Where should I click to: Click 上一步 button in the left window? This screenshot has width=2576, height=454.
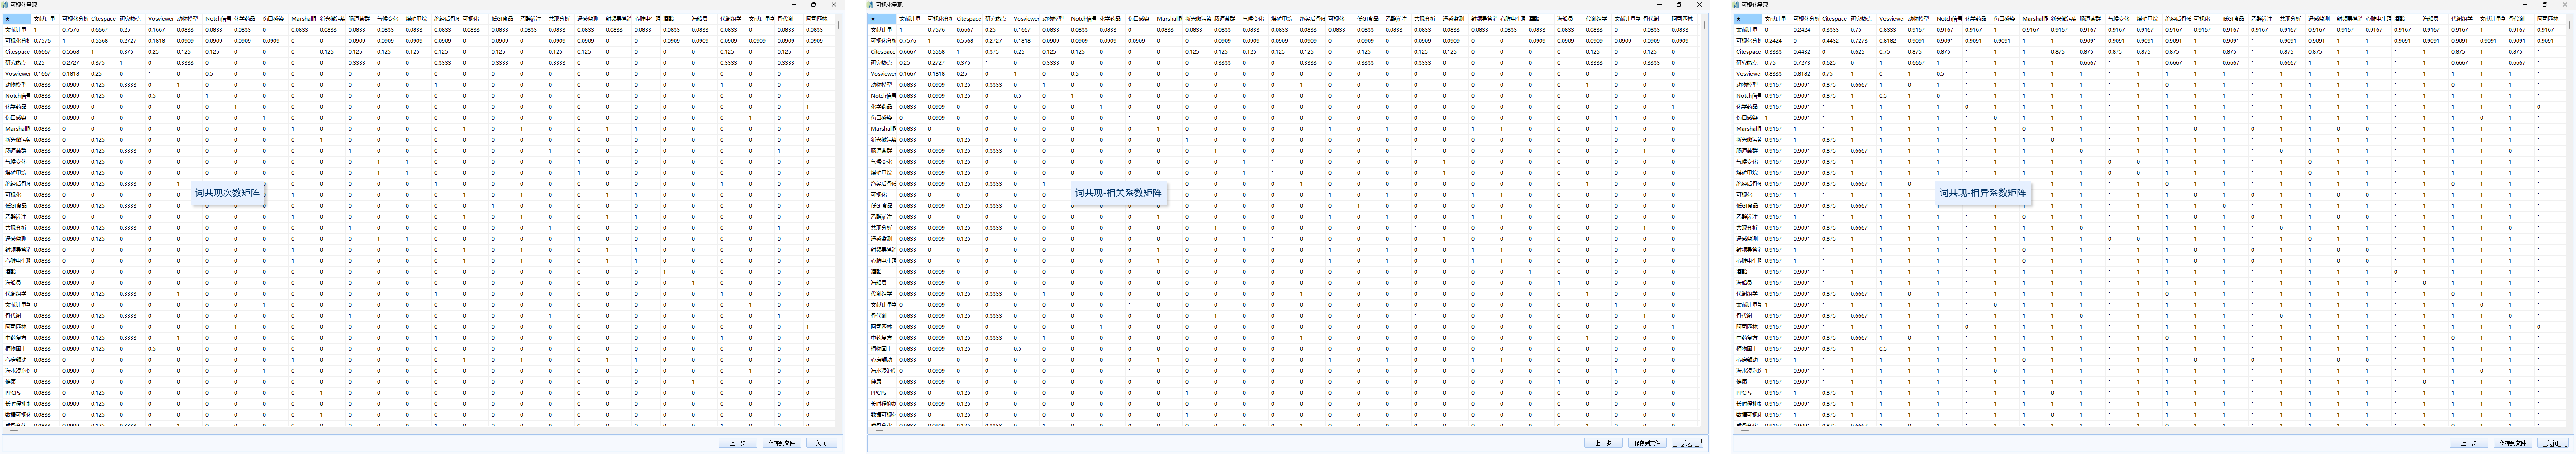coord(737,443)
